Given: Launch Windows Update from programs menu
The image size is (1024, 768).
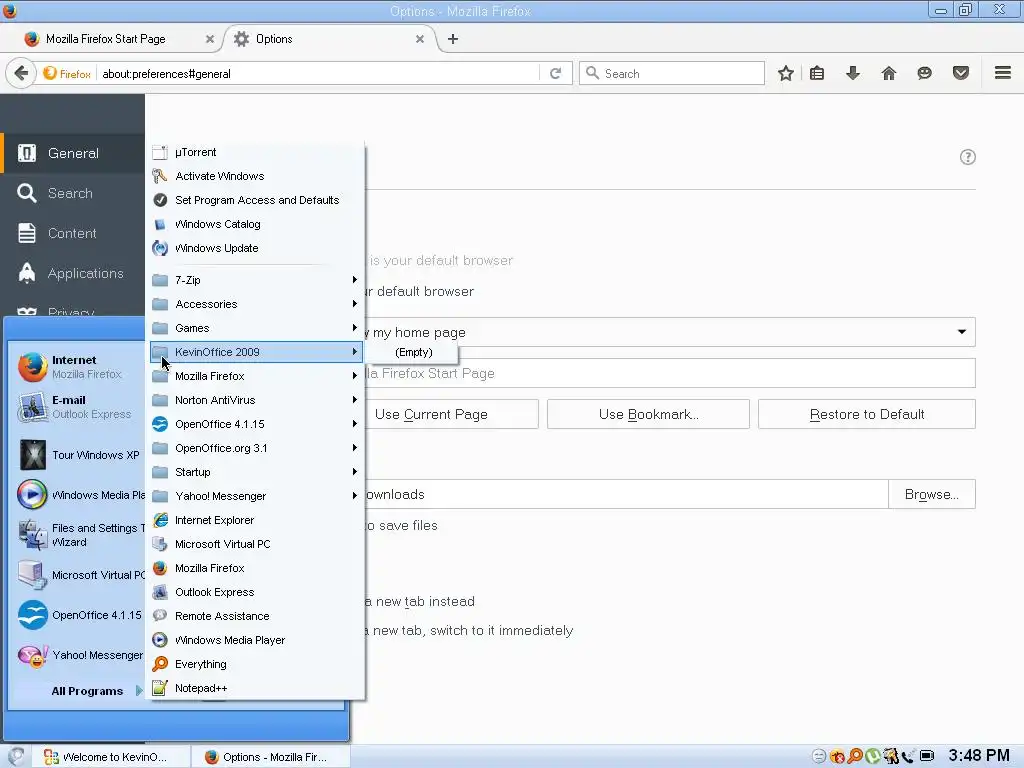Looking at the screenshot, I should tap(256, 248).
